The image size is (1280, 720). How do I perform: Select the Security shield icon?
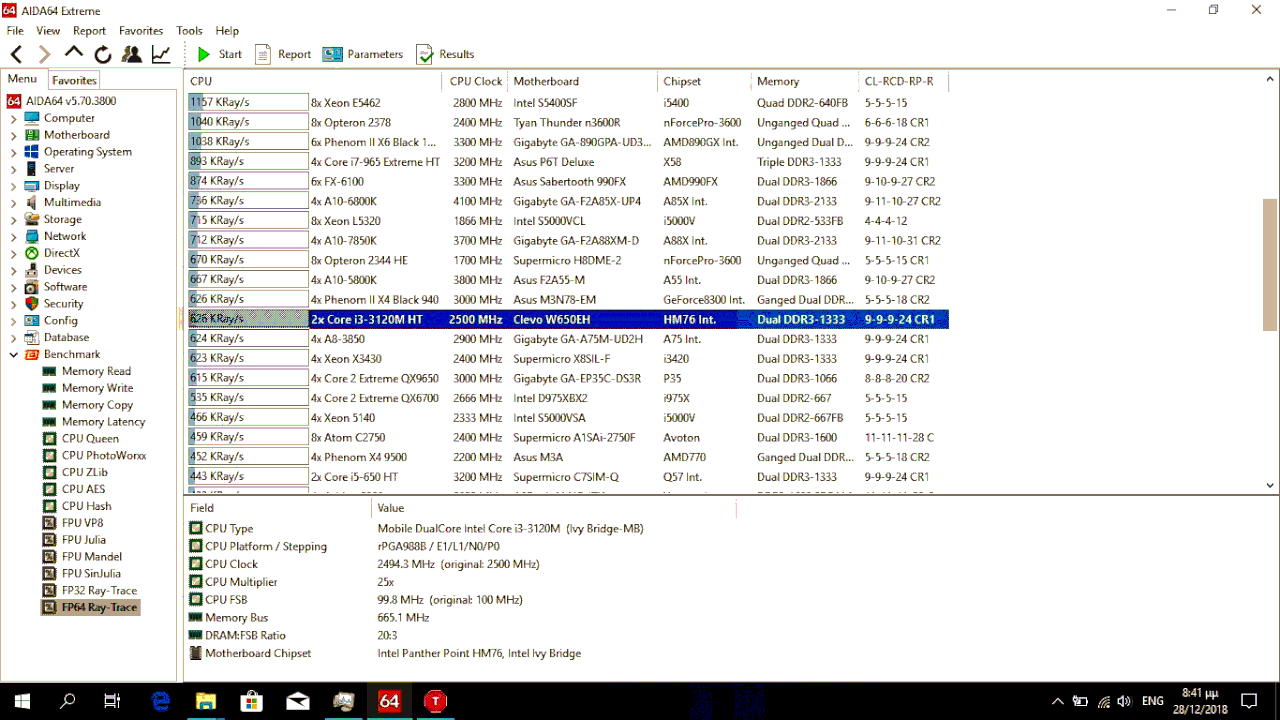pos(32,304)
